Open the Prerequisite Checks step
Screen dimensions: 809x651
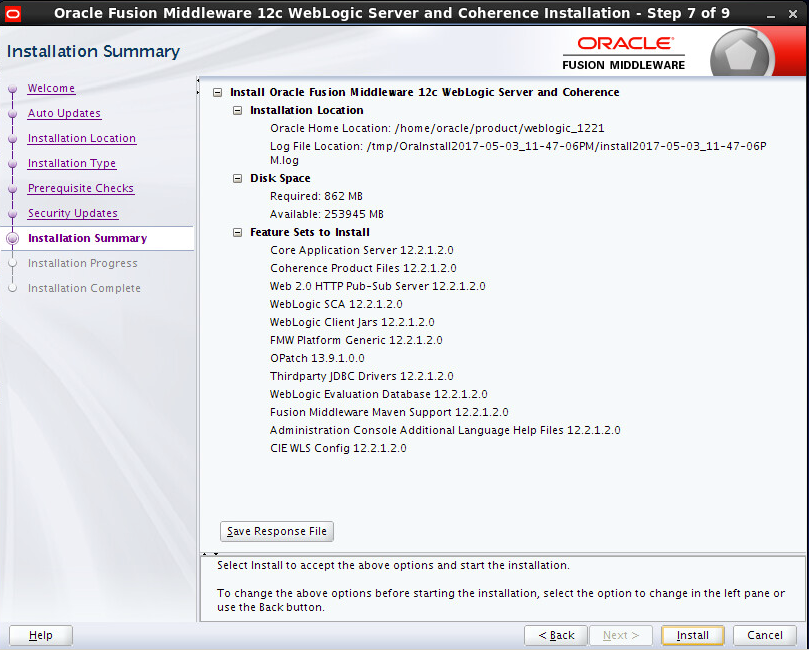(x=81, y=189)
